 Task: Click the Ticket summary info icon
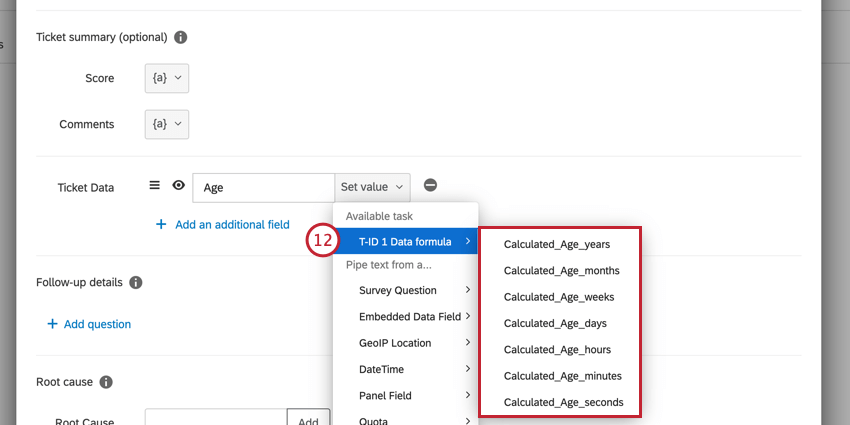coord(181,37)
